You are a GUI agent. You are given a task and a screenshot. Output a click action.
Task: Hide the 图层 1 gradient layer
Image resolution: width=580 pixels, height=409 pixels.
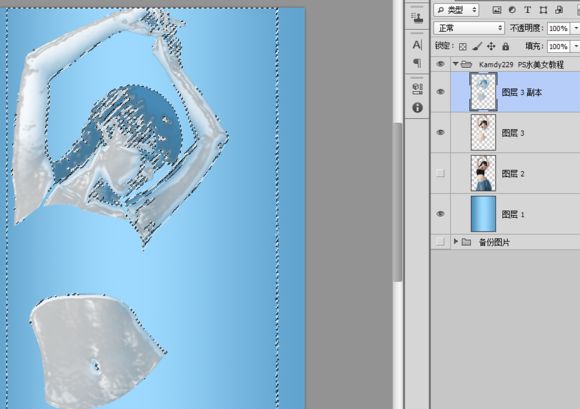coord(440,214)
